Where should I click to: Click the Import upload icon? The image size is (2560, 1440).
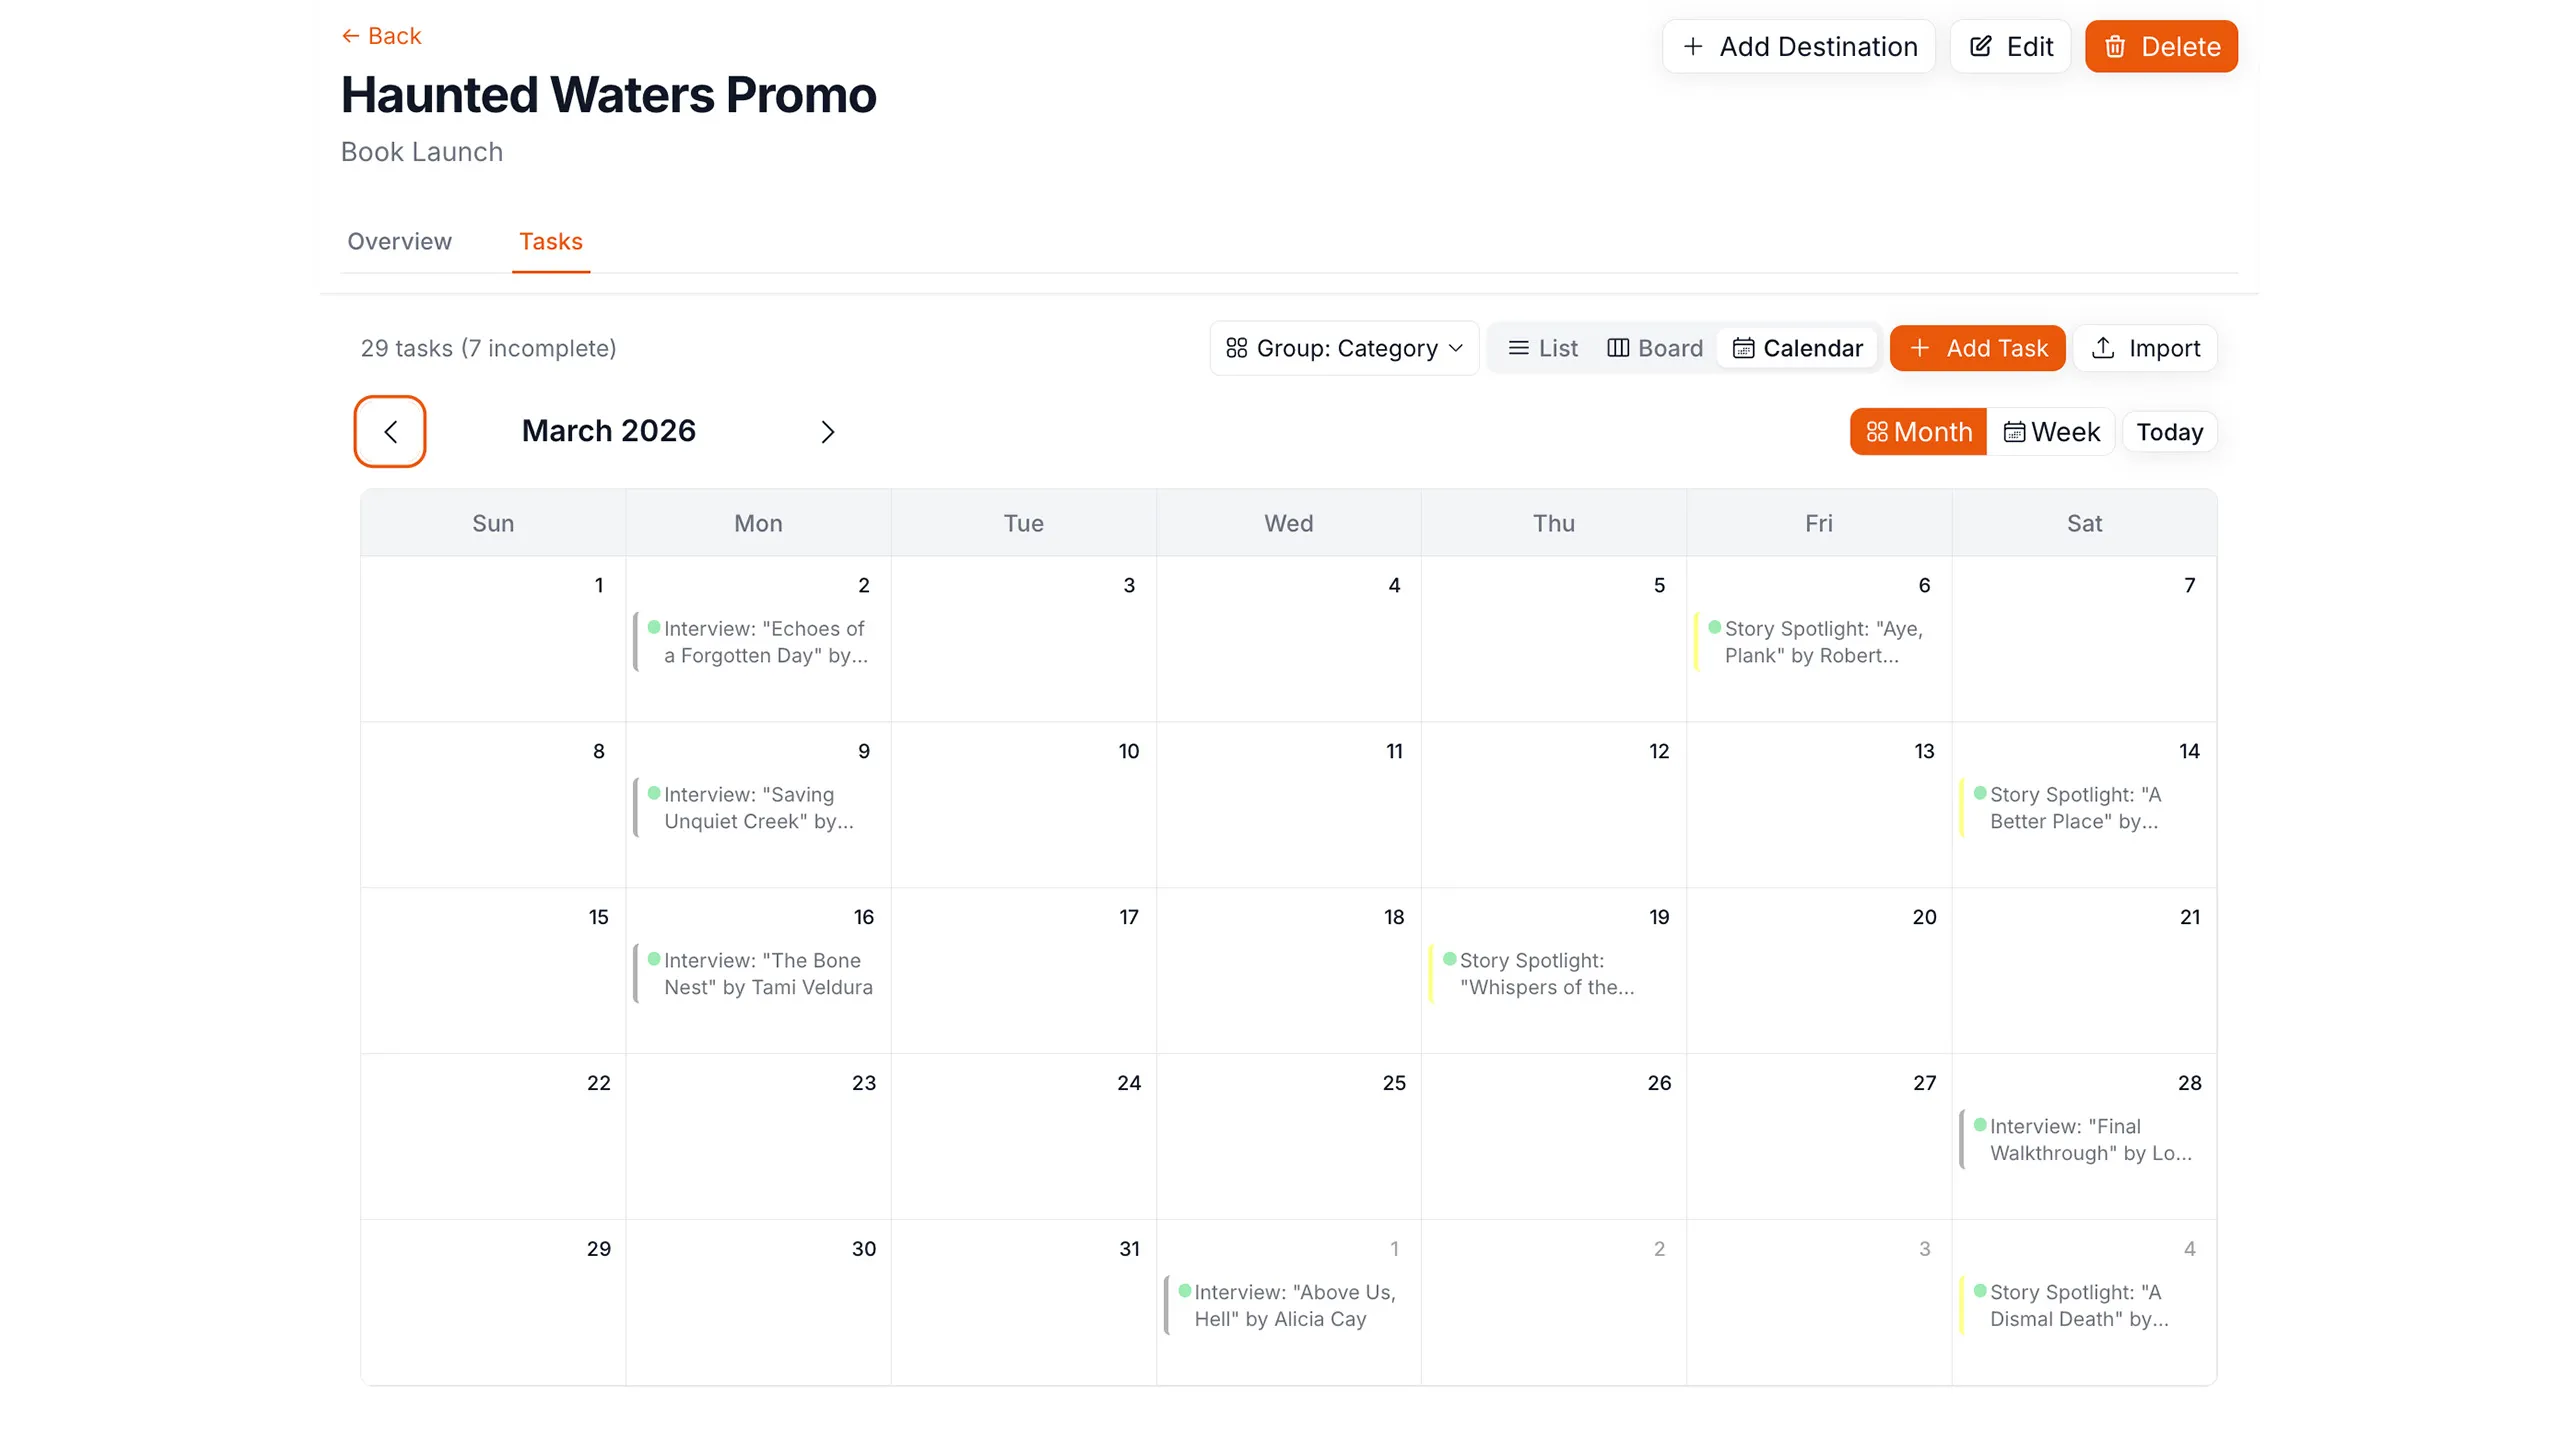[2104, 348]
